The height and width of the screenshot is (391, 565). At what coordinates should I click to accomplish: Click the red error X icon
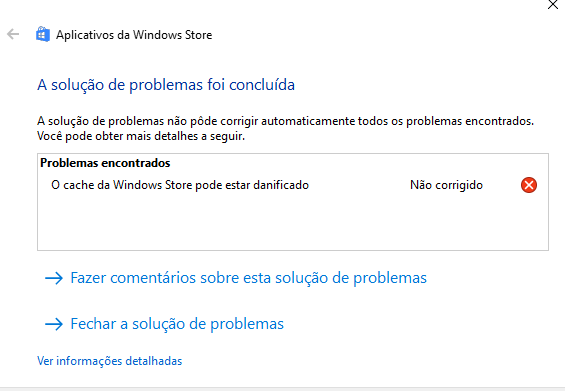[529, 185]
